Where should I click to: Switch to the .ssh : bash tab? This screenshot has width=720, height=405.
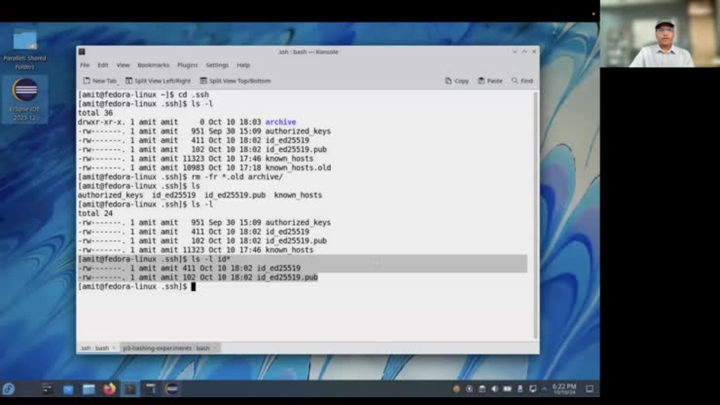[x=95, y=348]
